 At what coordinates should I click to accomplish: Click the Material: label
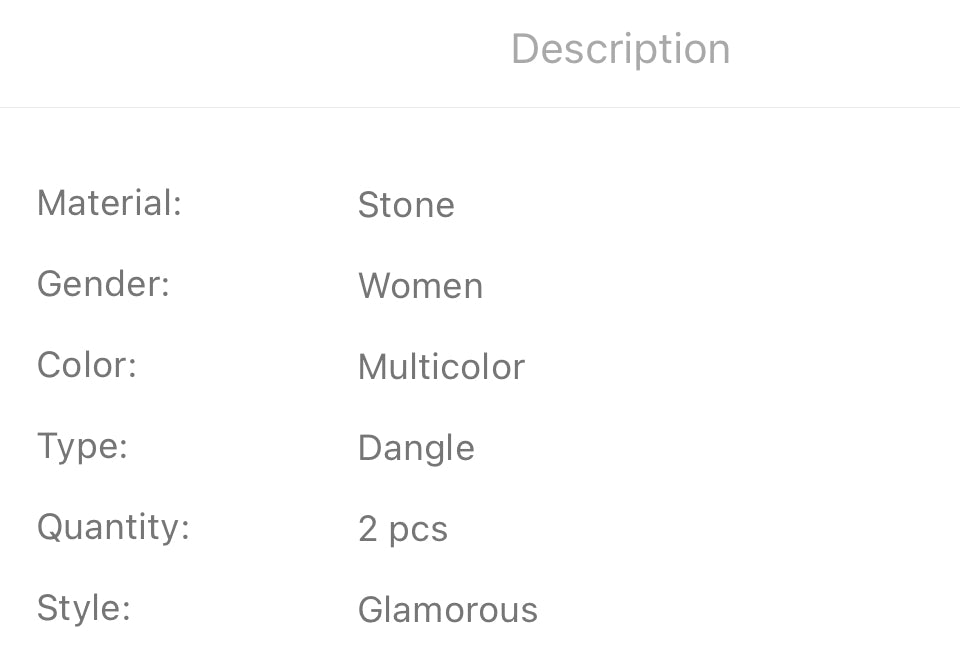[x=110, y=203]
